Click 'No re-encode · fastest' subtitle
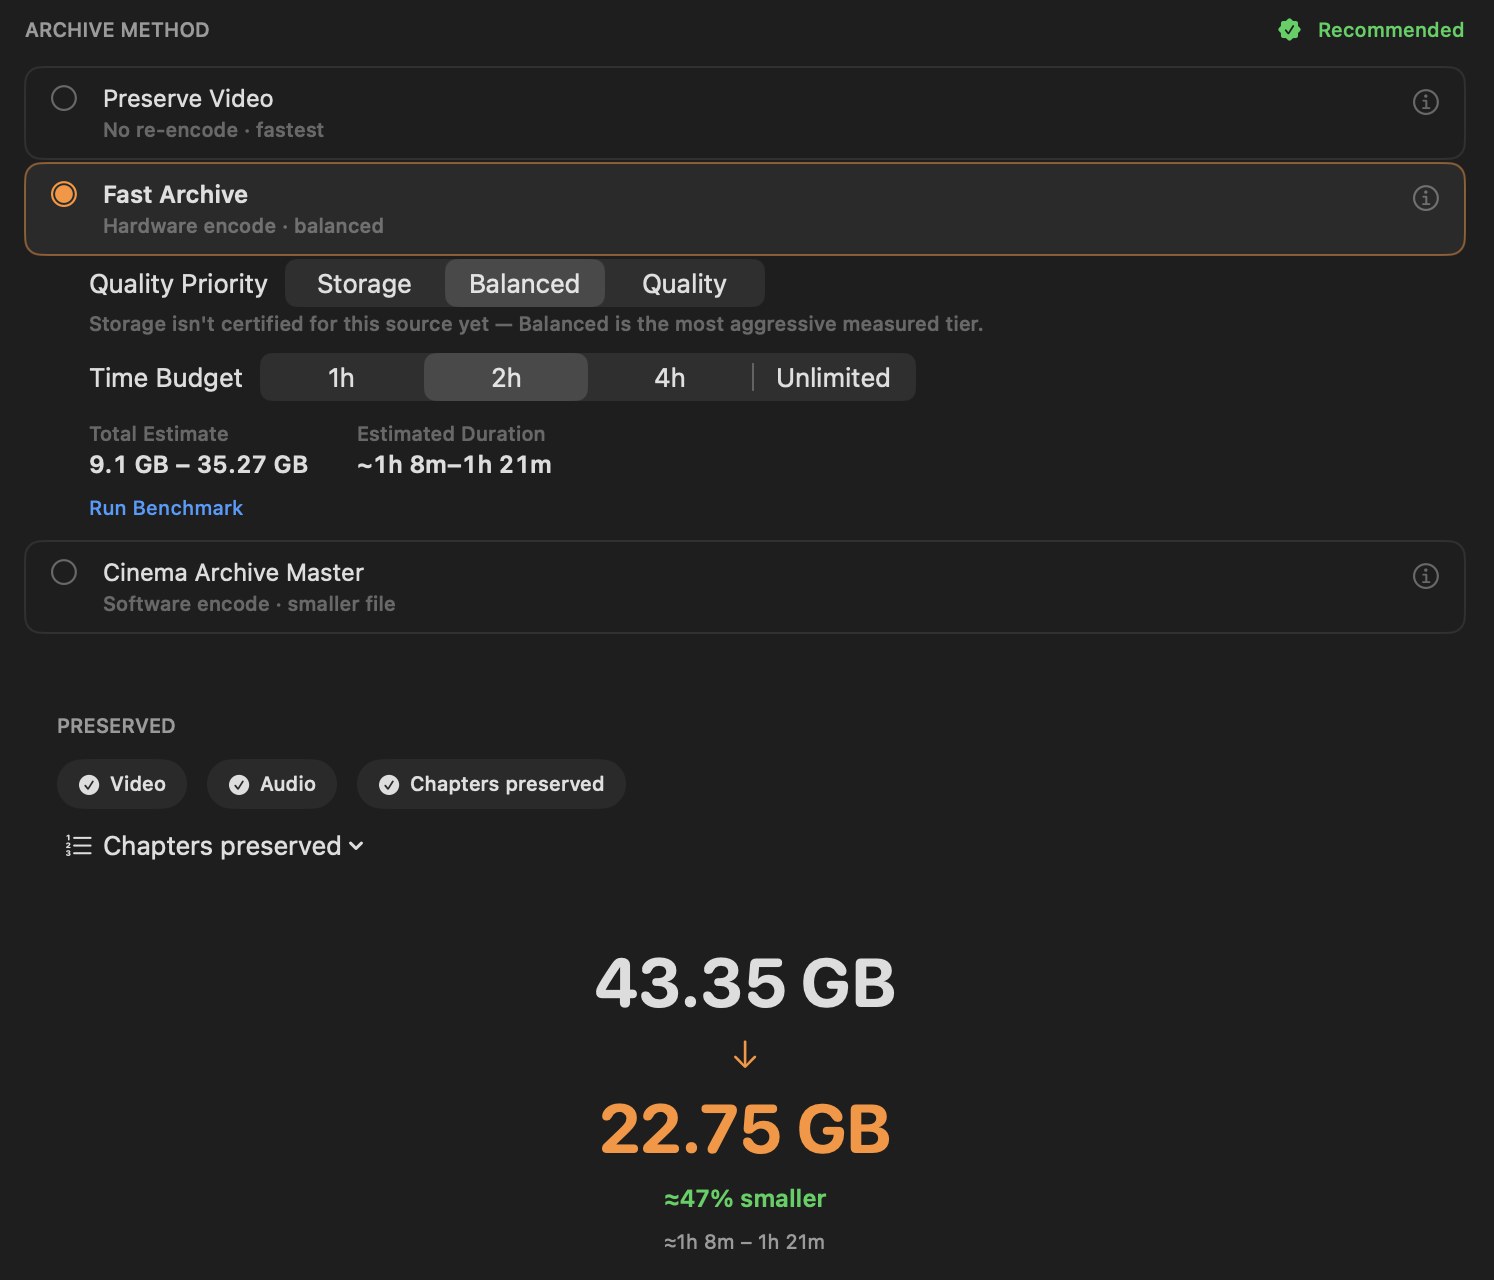 [213, 130]
